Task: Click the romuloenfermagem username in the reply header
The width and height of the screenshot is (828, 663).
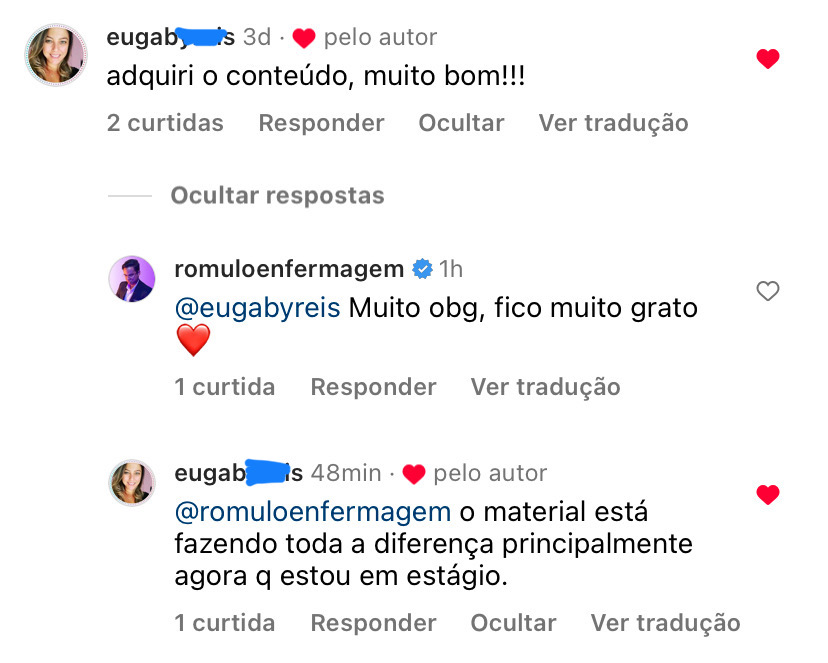Action: [288, 269]
